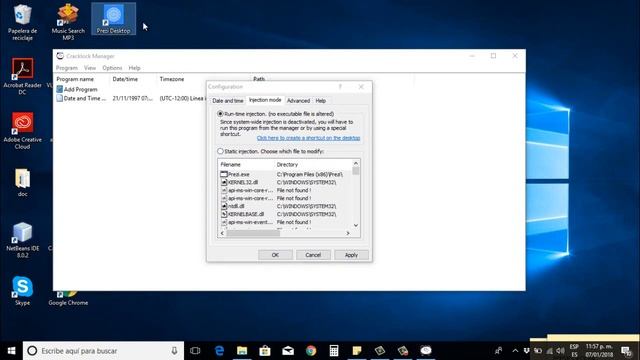Switch to the Cracklock clock icon in taskbar

[426, 351]
